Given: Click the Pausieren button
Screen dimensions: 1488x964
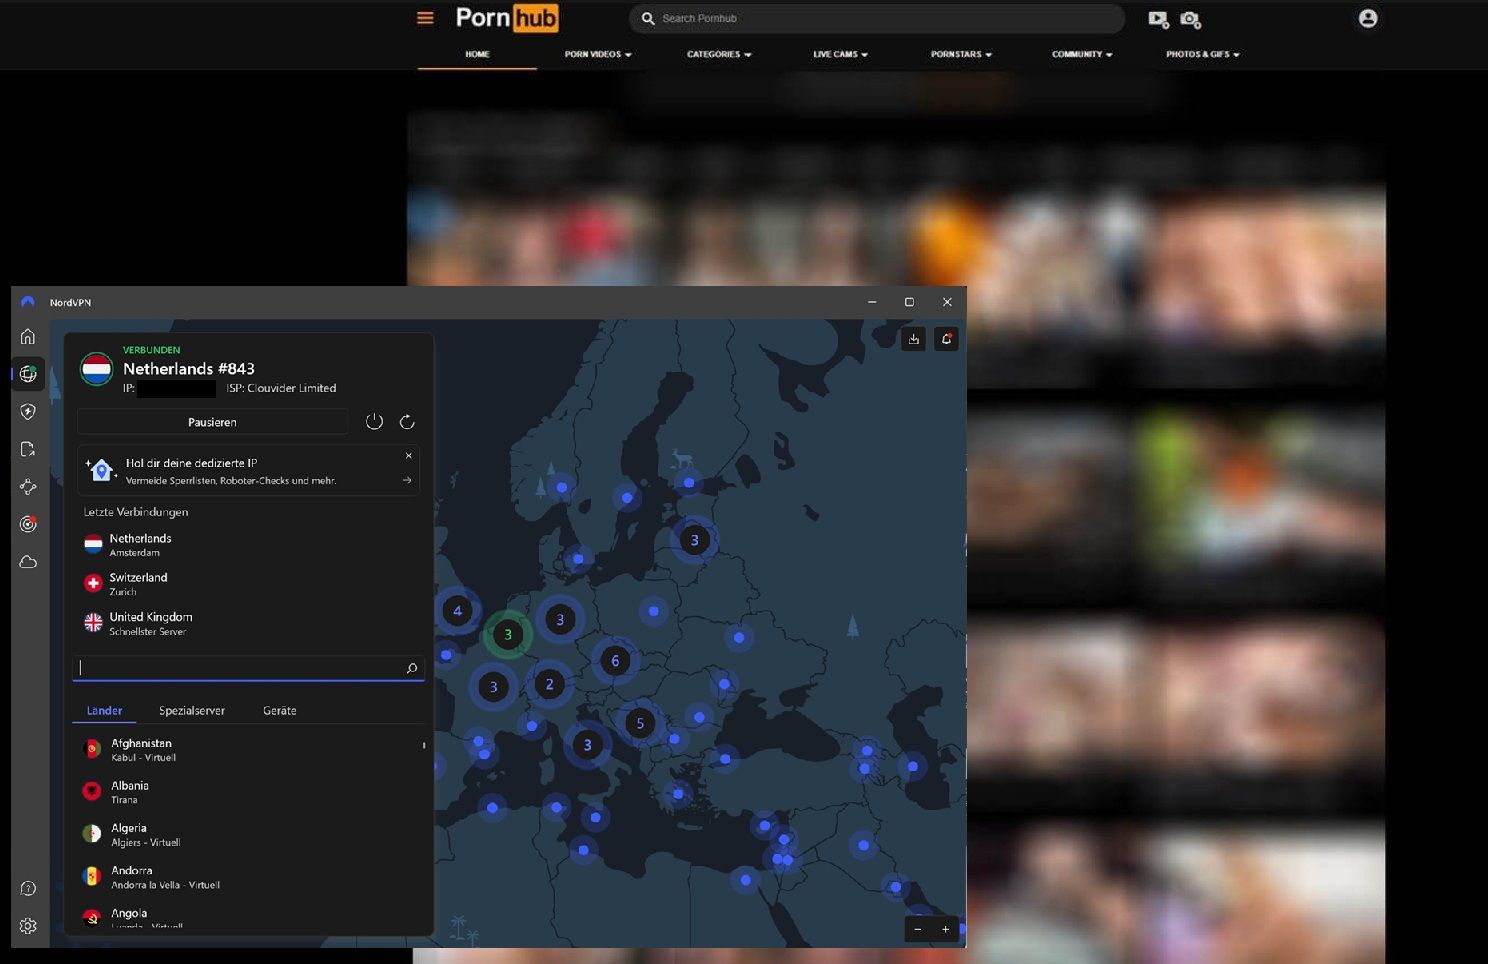Looking at the screenshot, I should coord(212,421).
